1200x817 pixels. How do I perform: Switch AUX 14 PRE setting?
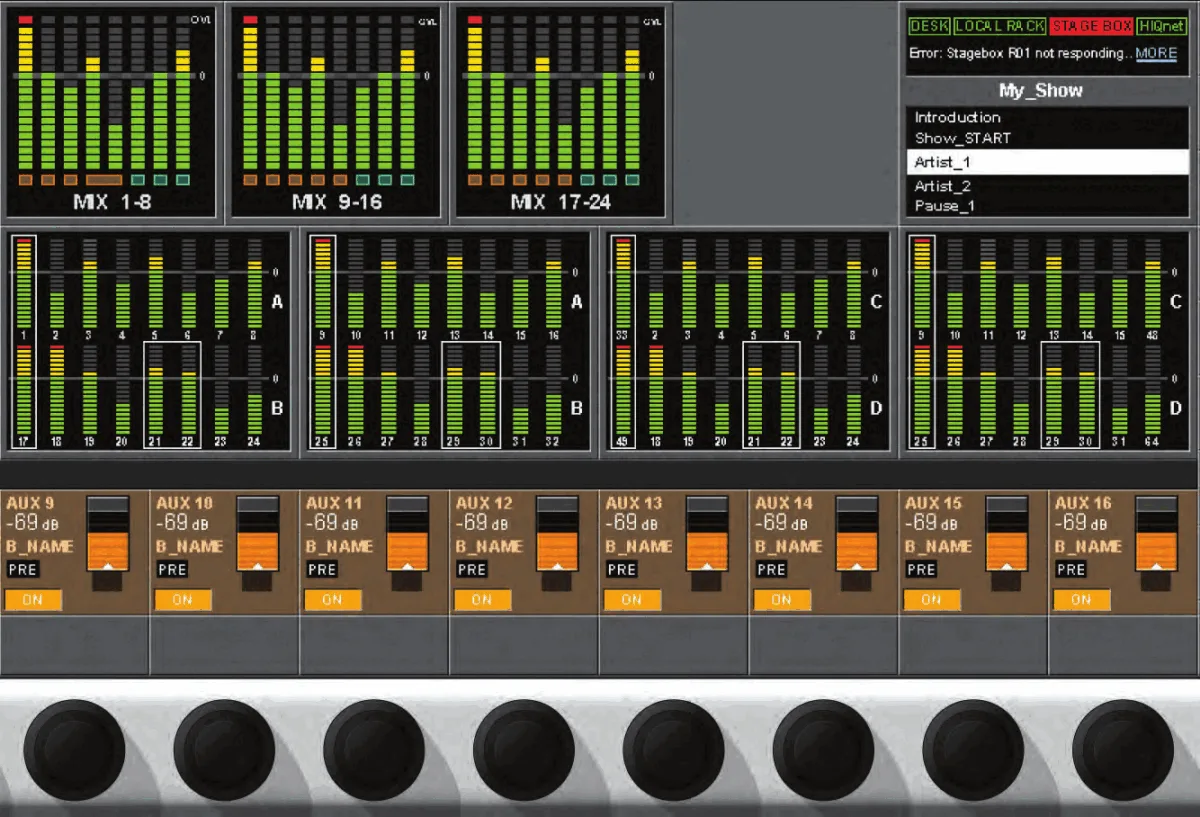tap(771, 570)
